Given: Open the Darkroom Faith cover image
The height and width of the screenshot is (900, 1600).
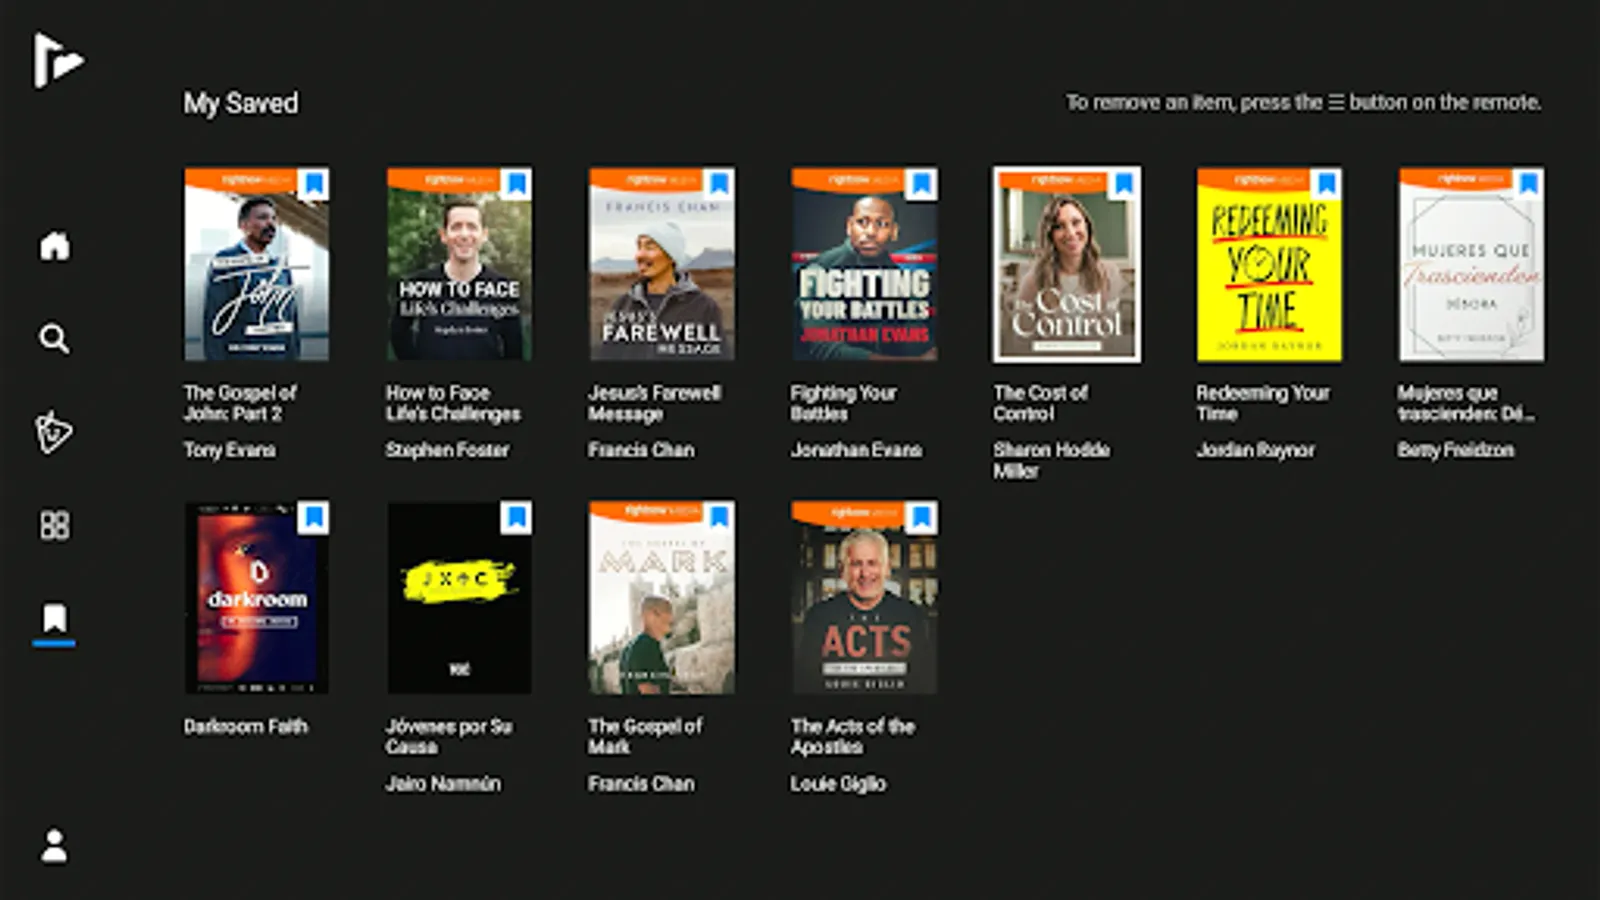Looking at the screenshot, I should 256,597.
